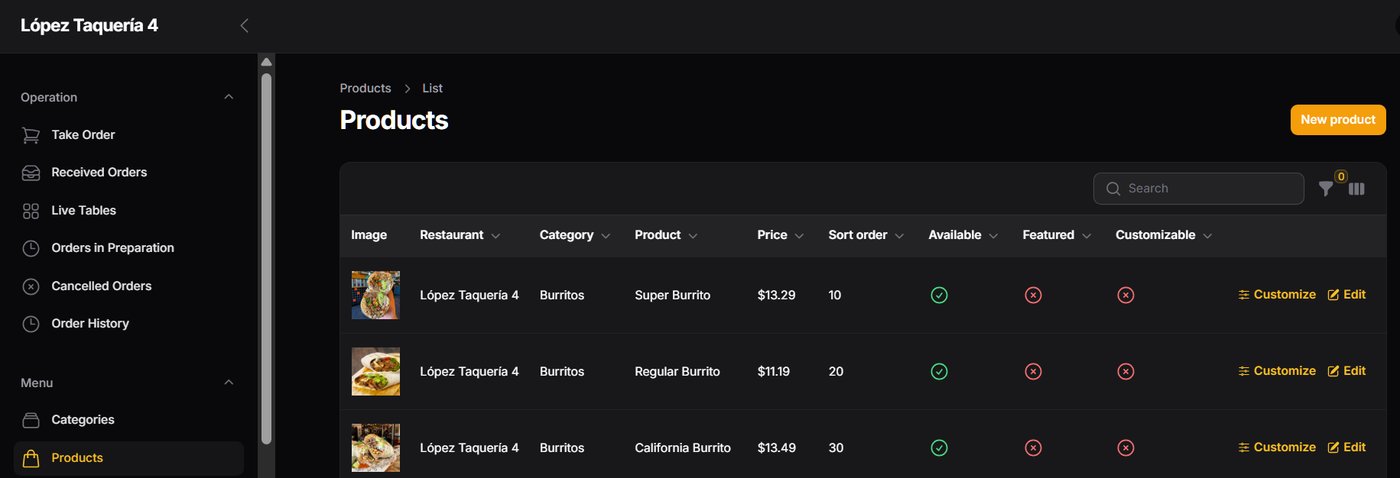Click the Received Orders inbox icon
The image size is (1400, 478).
(x=31, y=173)
